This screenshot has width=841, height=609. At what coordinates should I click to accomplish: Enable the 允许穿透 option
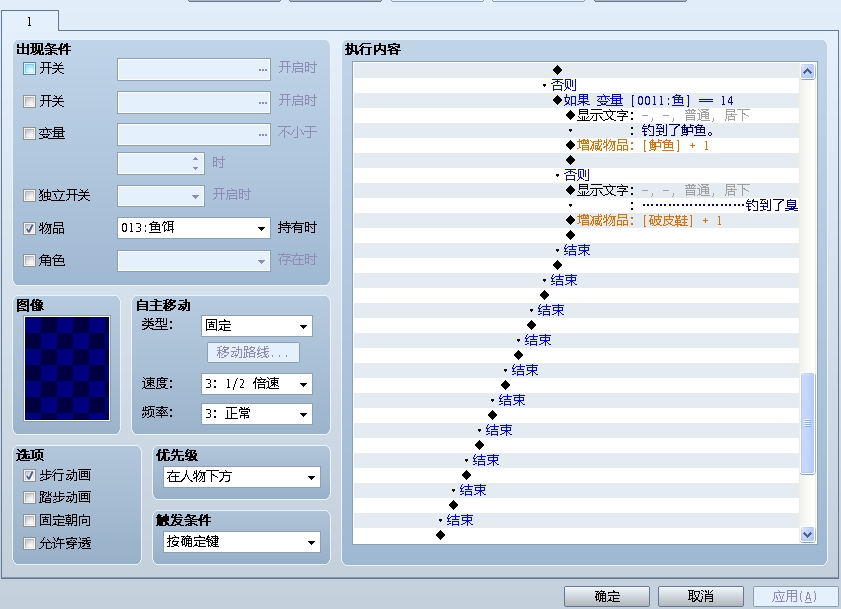[x=29, y=544]
